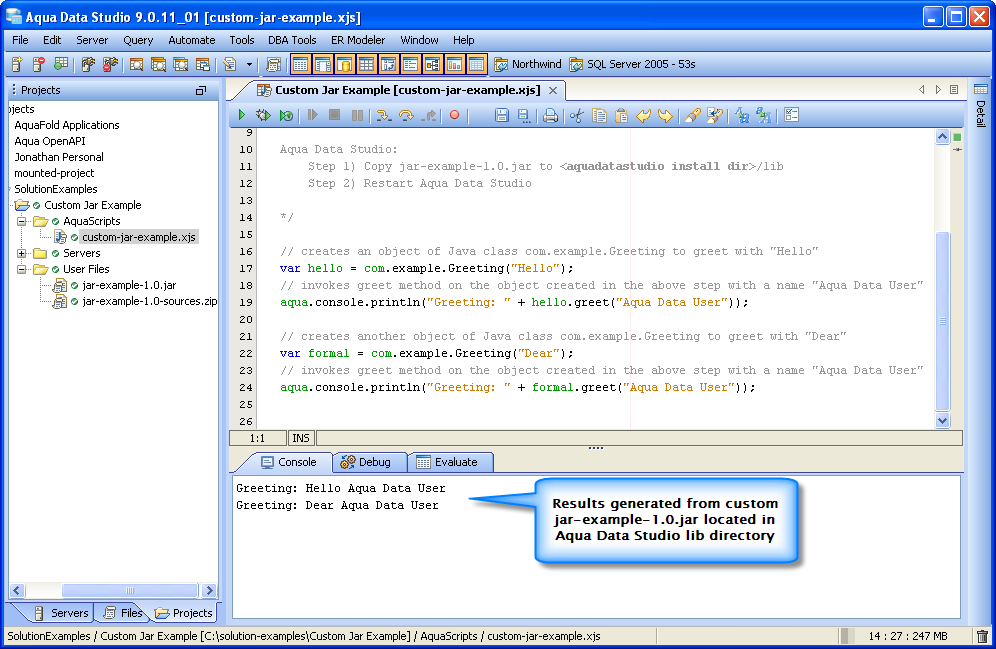The image size is (996, 649).
Task: Click the Northwind toolbar button
Action: pos(528,64)
